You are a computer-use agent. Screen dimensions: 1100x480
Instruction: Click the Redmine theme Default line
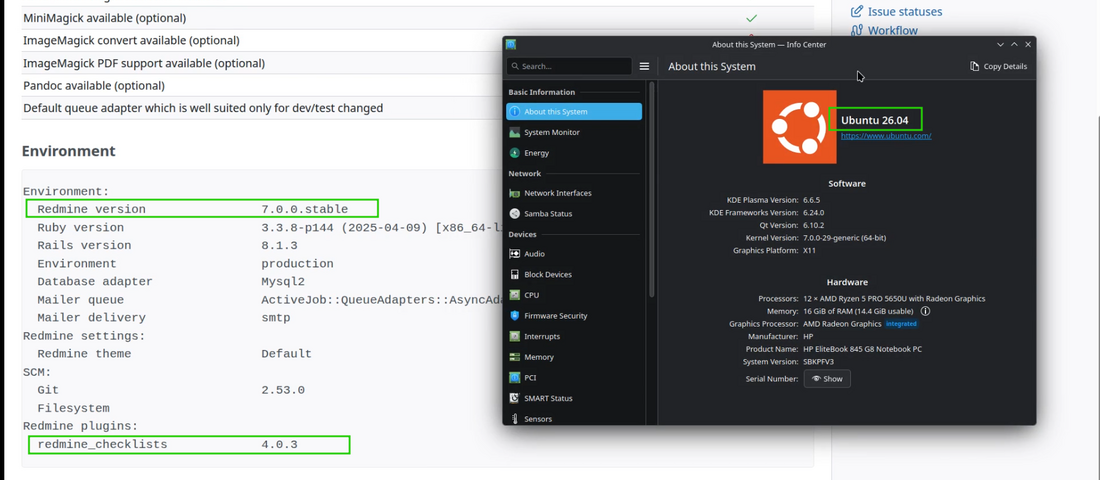(174, 354)
